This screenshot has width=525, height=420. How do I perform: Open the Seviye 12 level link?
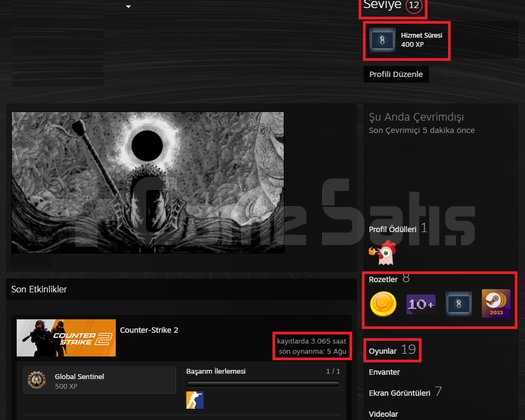pos(392,5)
